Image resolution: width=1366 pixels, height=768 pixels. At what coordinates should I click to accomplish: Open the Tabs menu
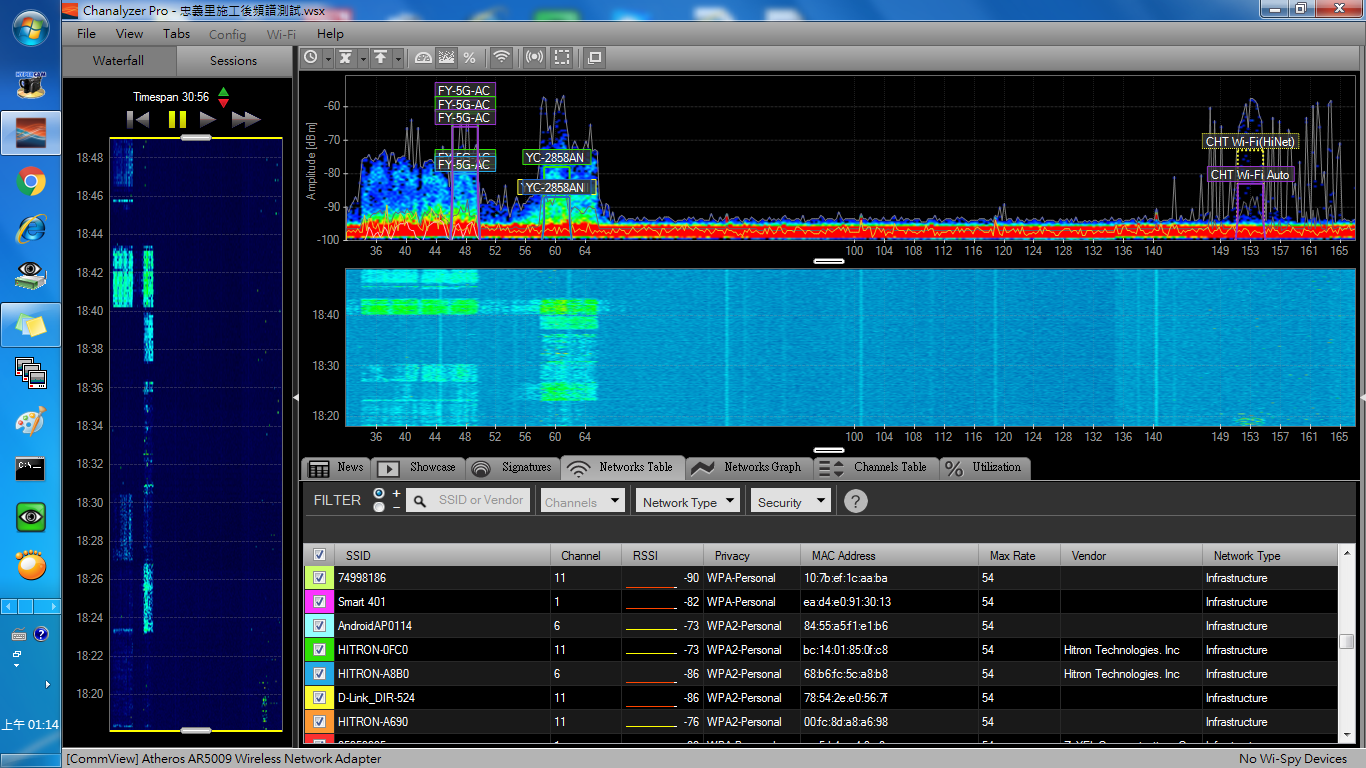177,34
